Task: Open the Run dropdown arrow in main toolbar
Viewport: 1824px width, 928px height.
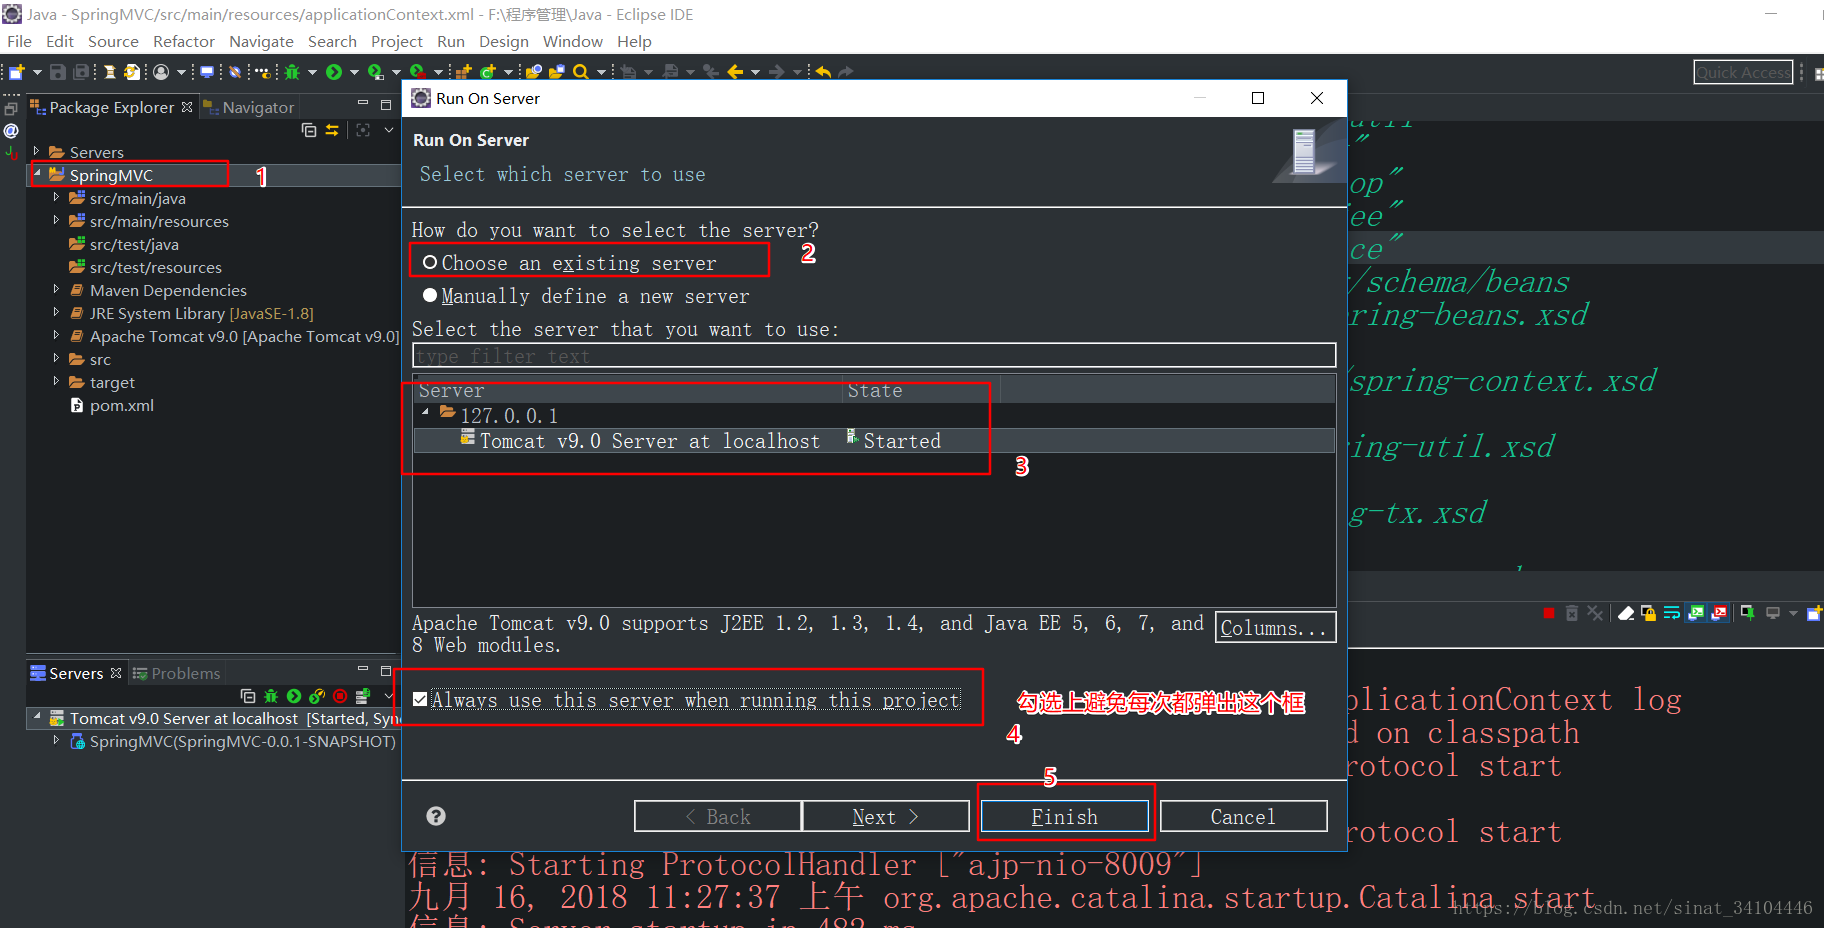Action: point(354,72)
